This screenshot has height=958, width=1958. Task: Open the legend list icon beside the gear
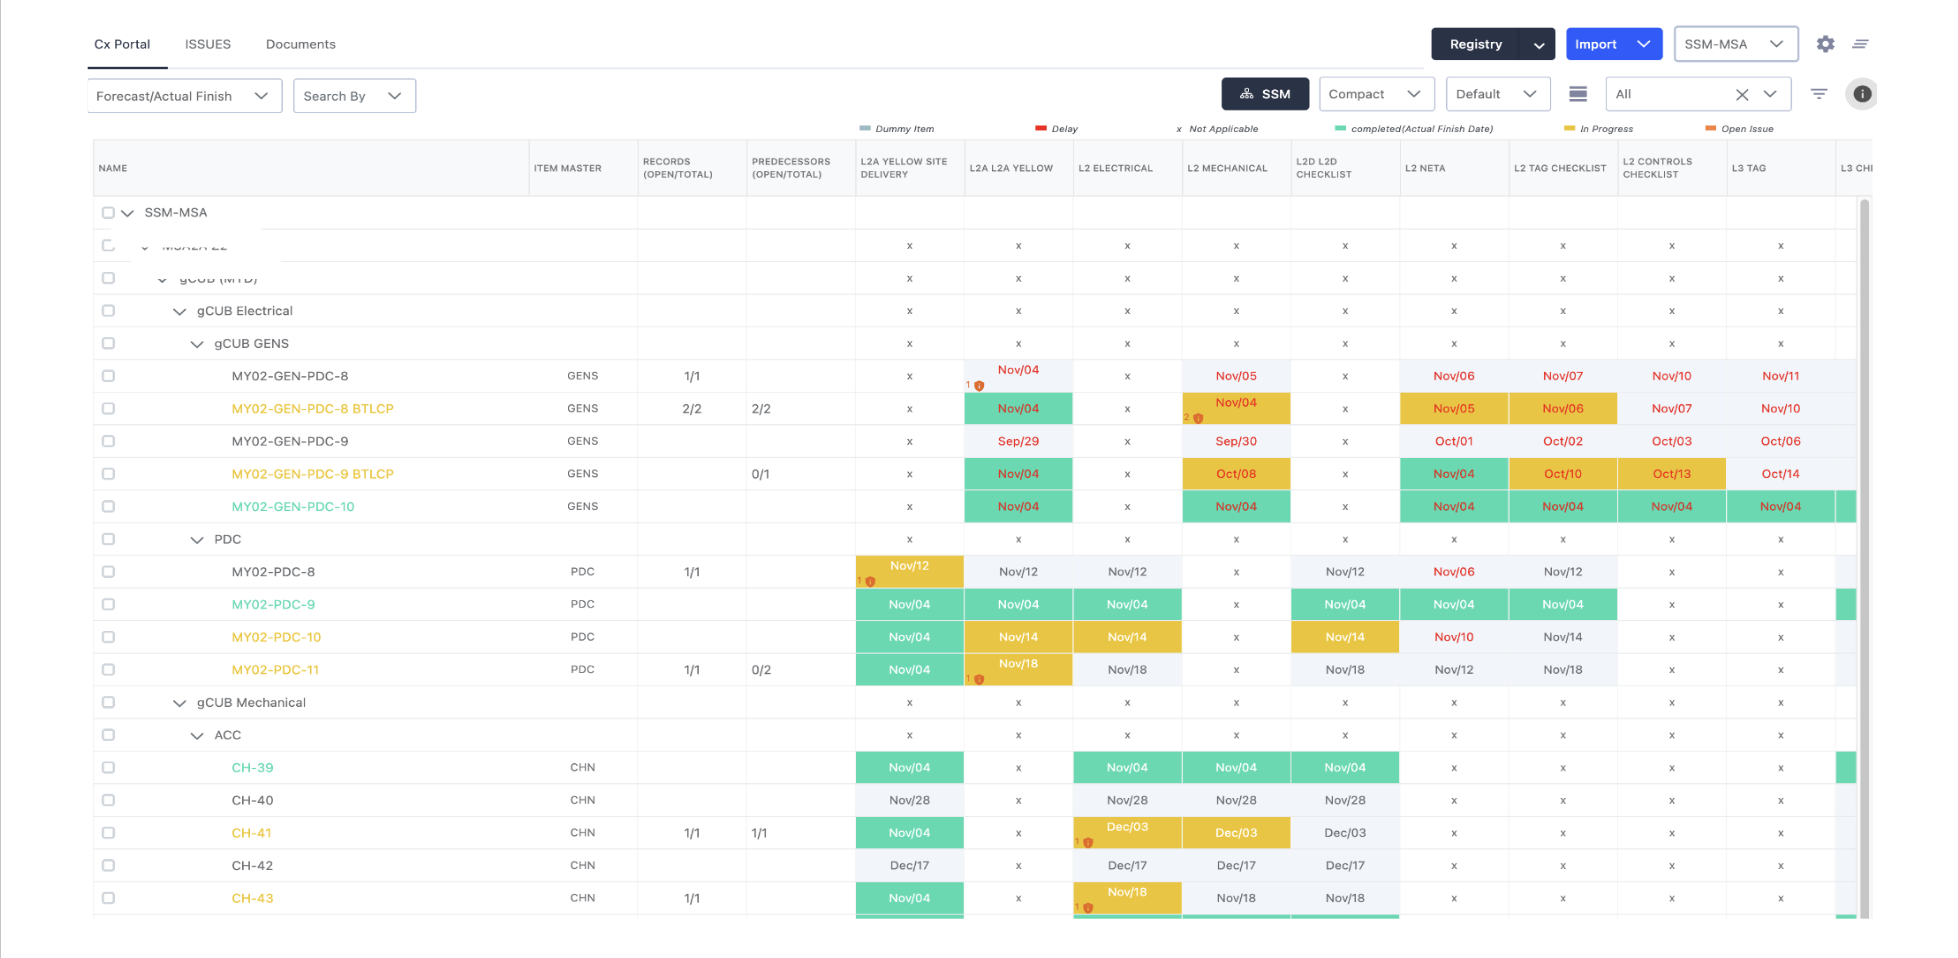[x=1860, y=44]
